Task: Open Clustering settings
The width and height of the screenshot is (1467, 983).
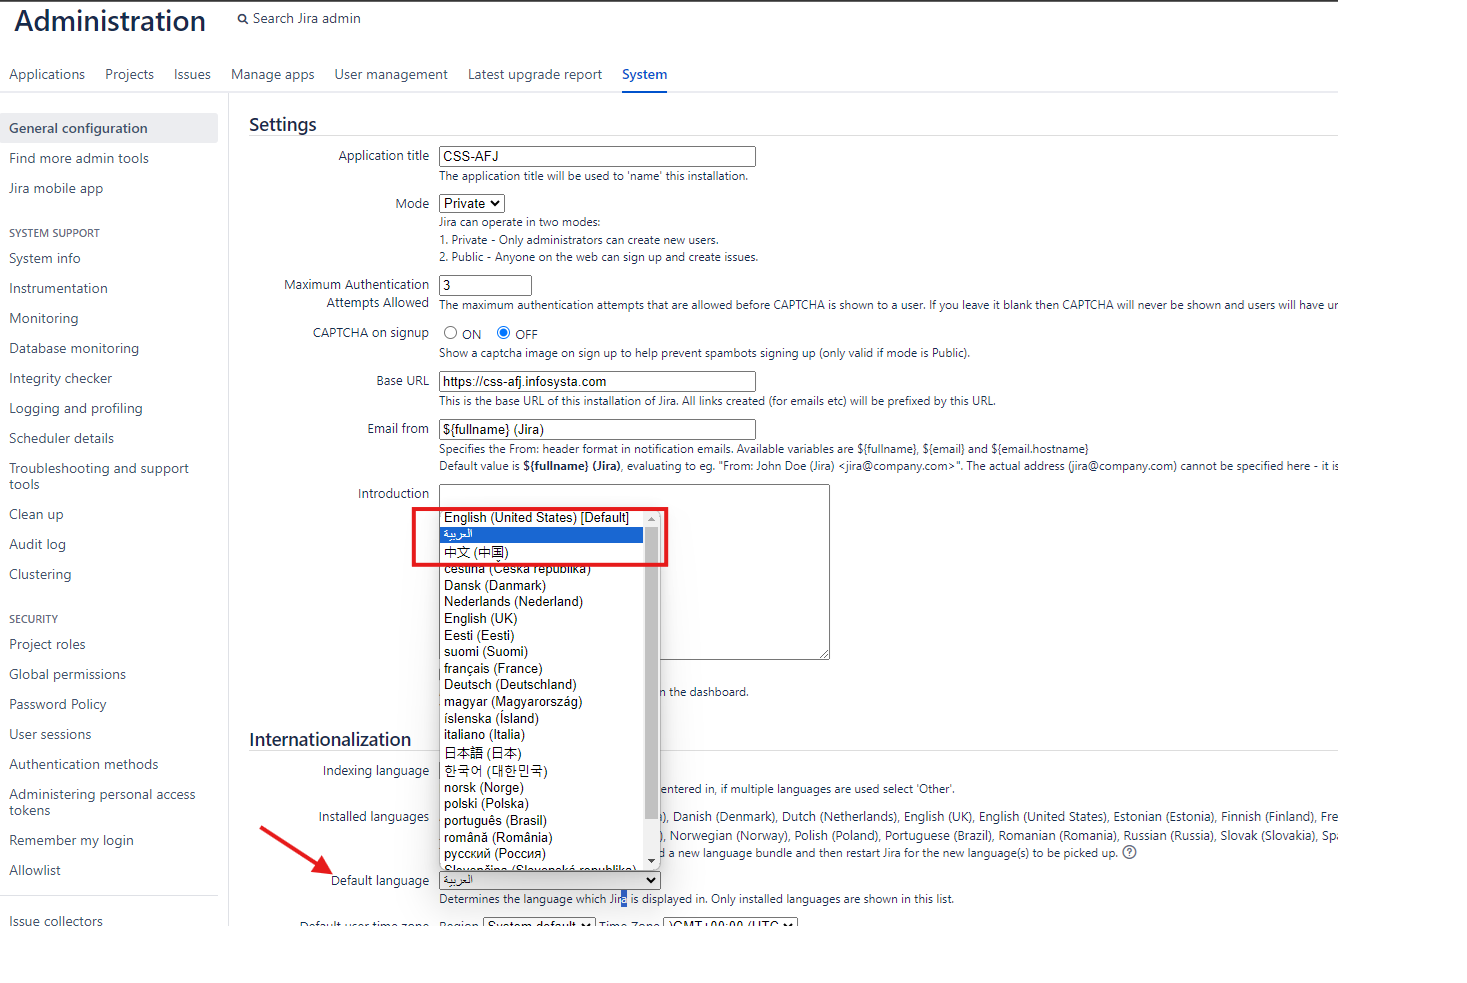Action: [40, 574]
